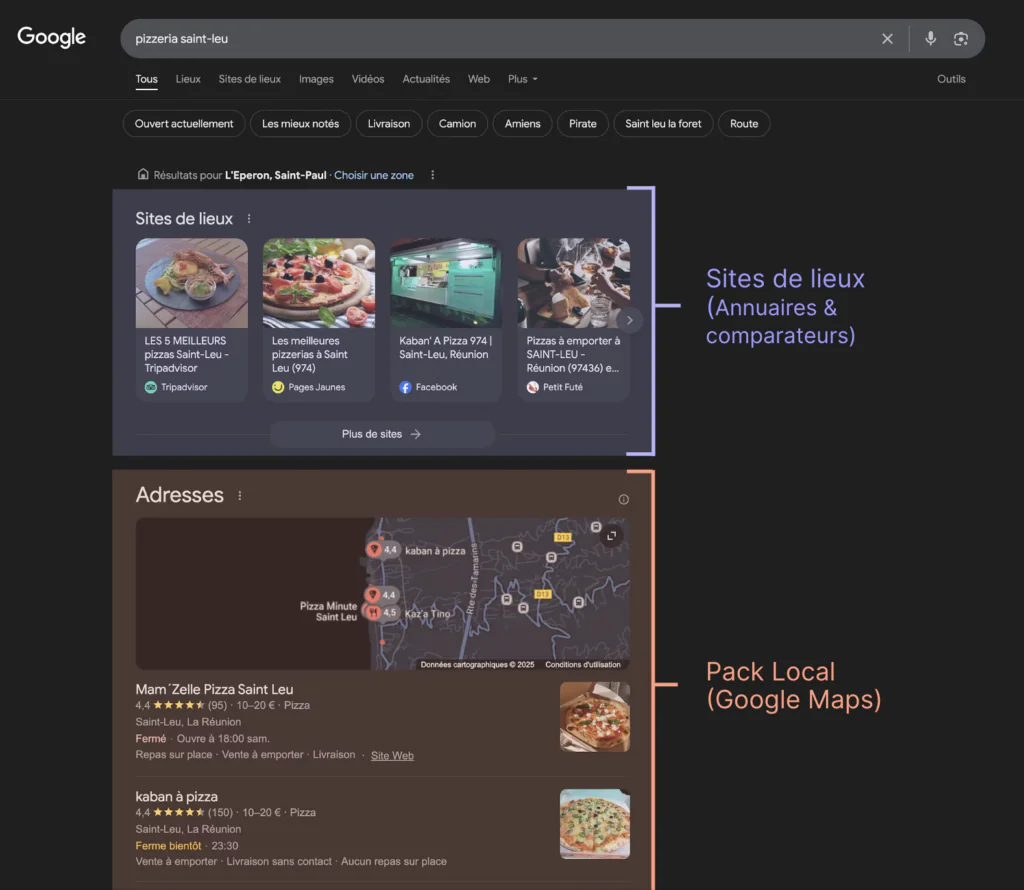Image resolution: width=1024 pixels, height=890 pixels.
Task: Click the Choisir une zone link
Action: (374, 175)
